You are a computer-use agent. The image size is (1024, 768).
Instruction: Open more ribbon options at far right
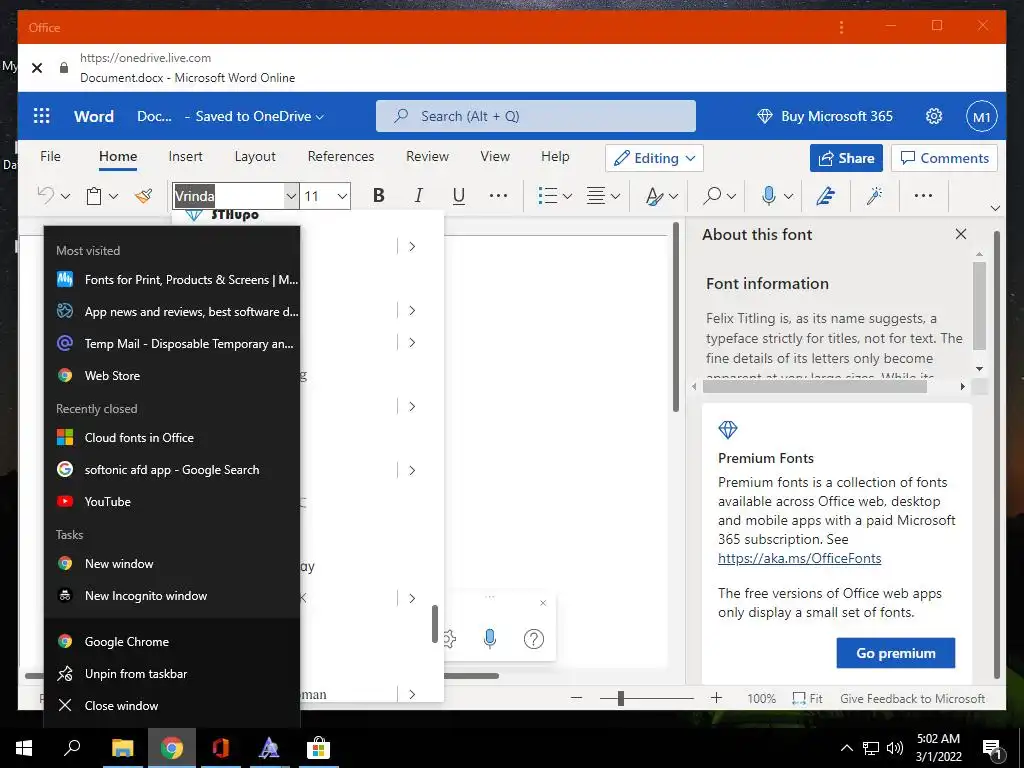pyautogui.click(x=923, y=195)
